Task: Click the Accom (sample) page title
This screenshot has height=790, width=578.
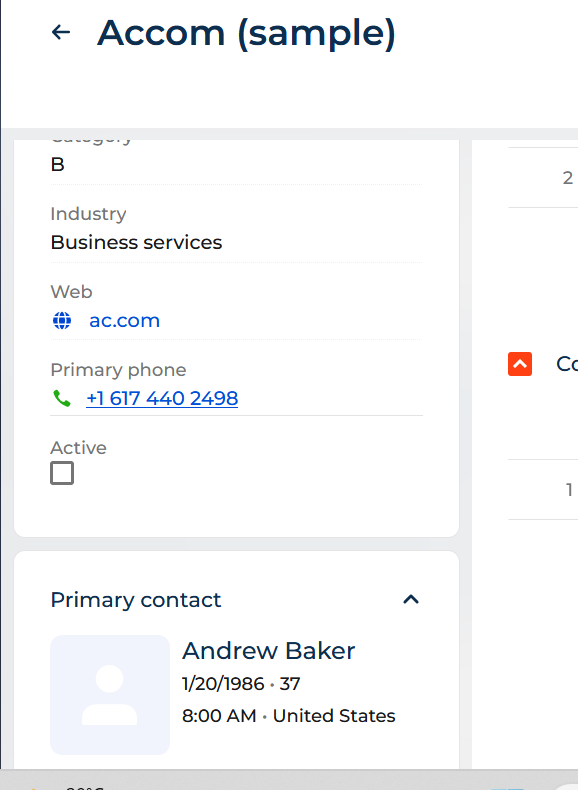Action: [x=246, y=33]
